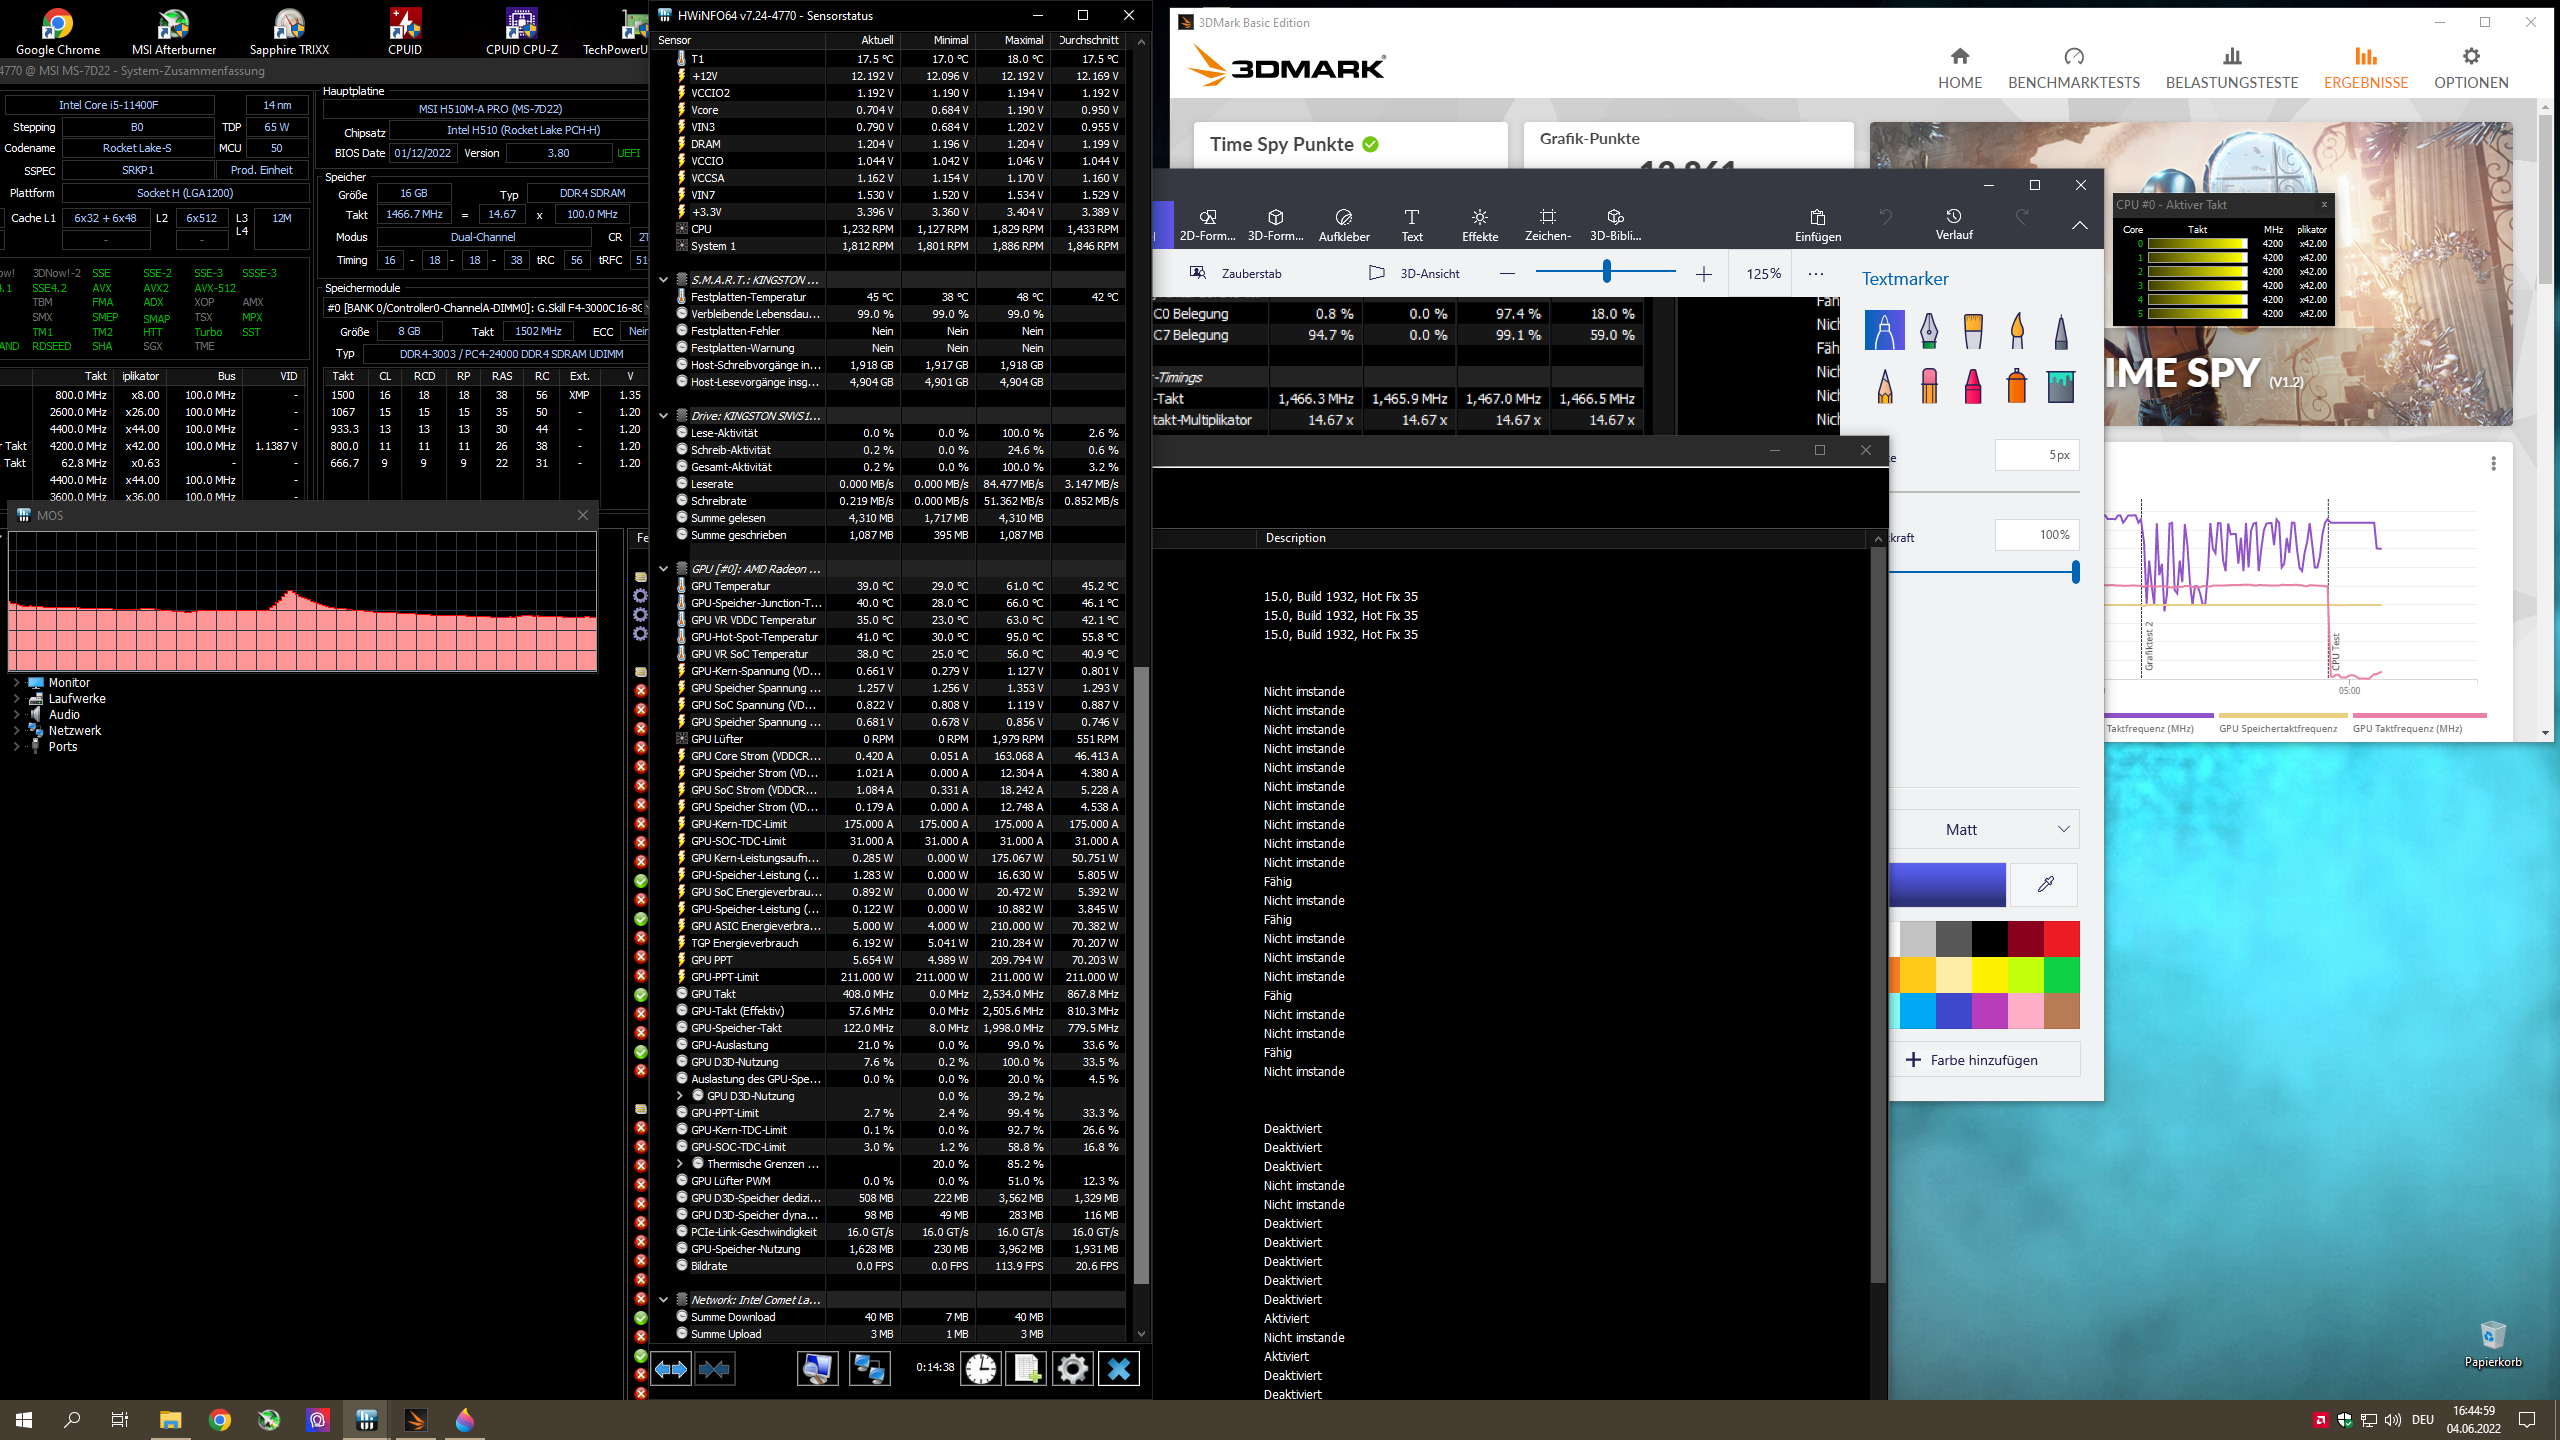Open the Zauberstab magic select tool
2560x1440 pixels.
coord(1236,273)
